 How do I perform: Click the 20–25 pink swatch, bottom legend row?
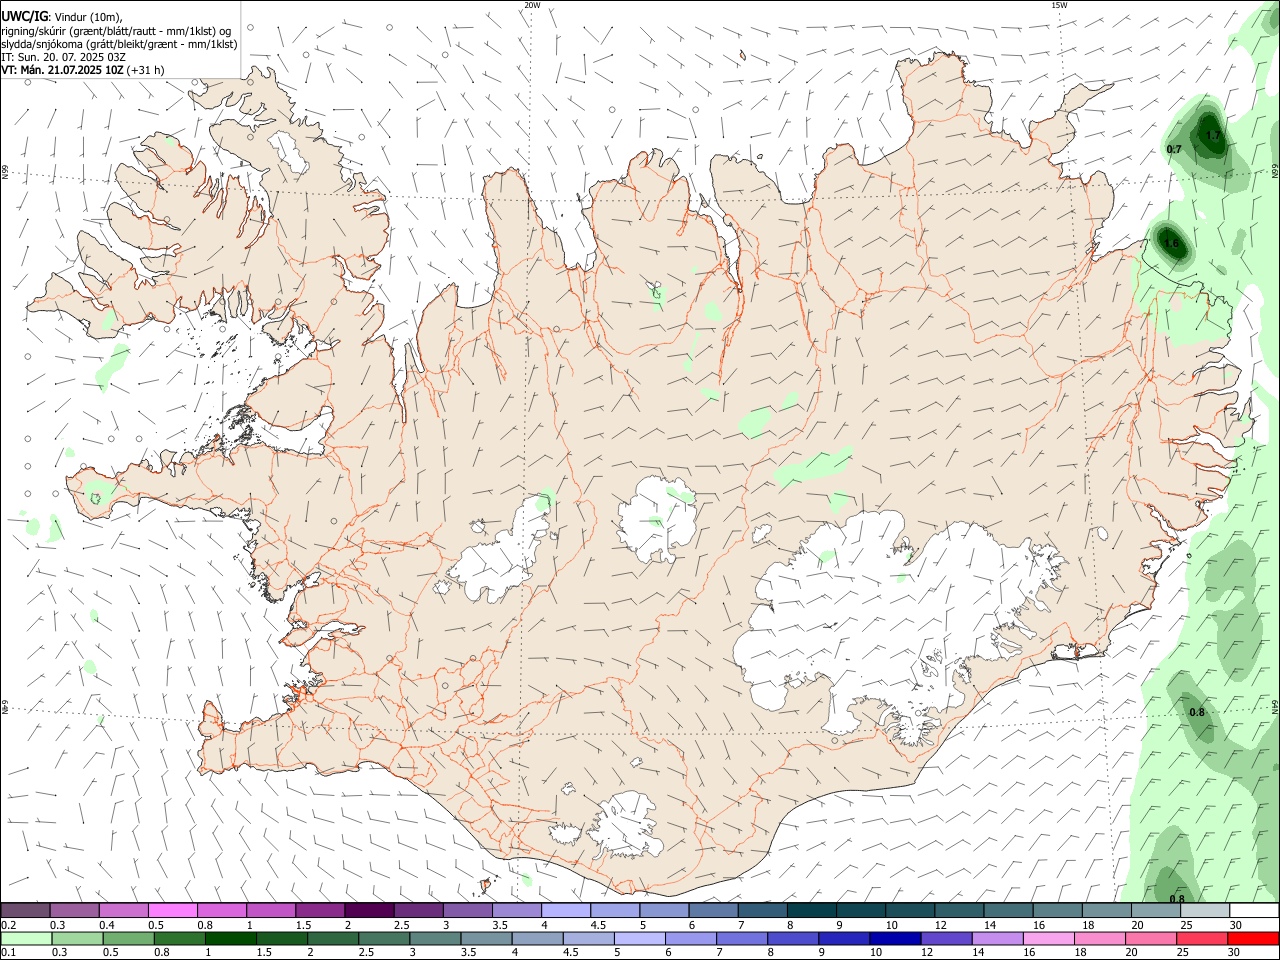click(1151, 938)
